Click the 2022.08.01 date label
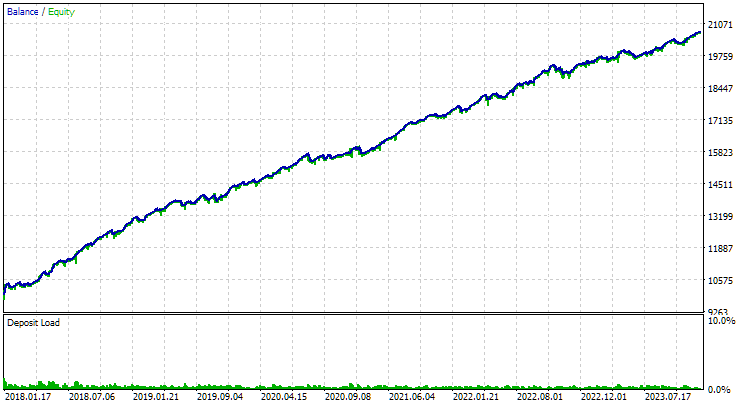Viewport: 745px width, 405px height. click(x=540, y=396)
